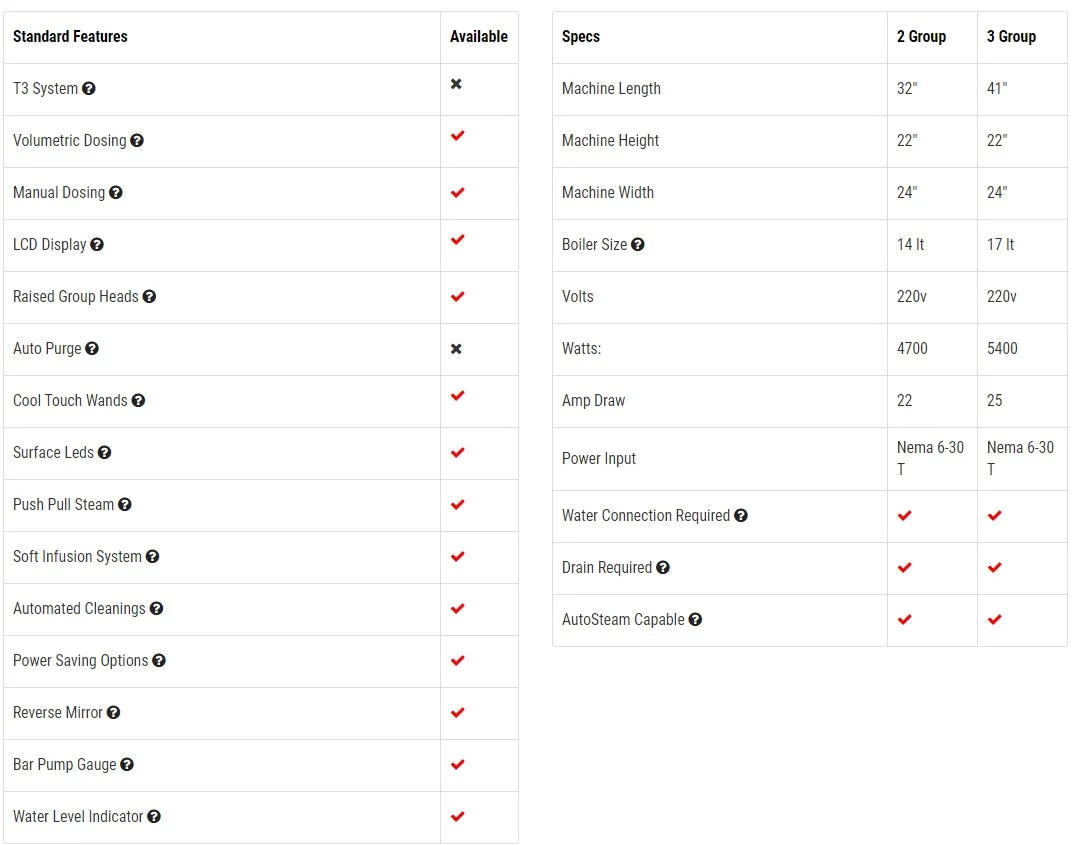Click Cool Touch Wands info icon
Screen dimensions: 1075x845
click(x=138, y=400)
